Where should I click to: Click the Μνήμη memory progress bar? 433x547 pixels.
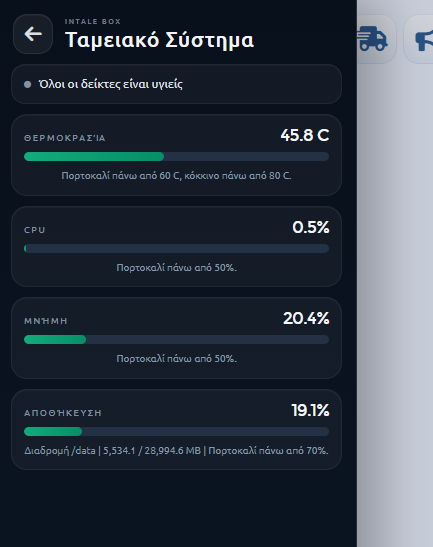click(x=176, y=339)
